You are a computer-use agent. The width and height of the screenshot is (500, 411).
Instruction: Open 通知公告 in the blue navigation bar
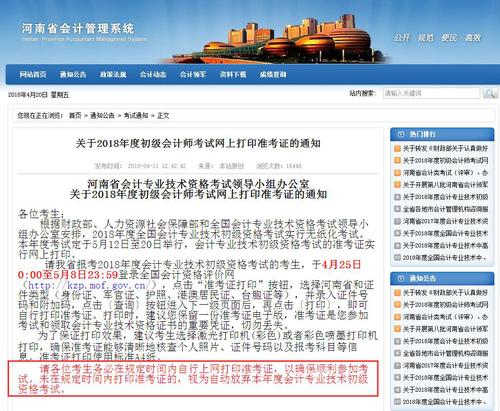click(73, 74)
